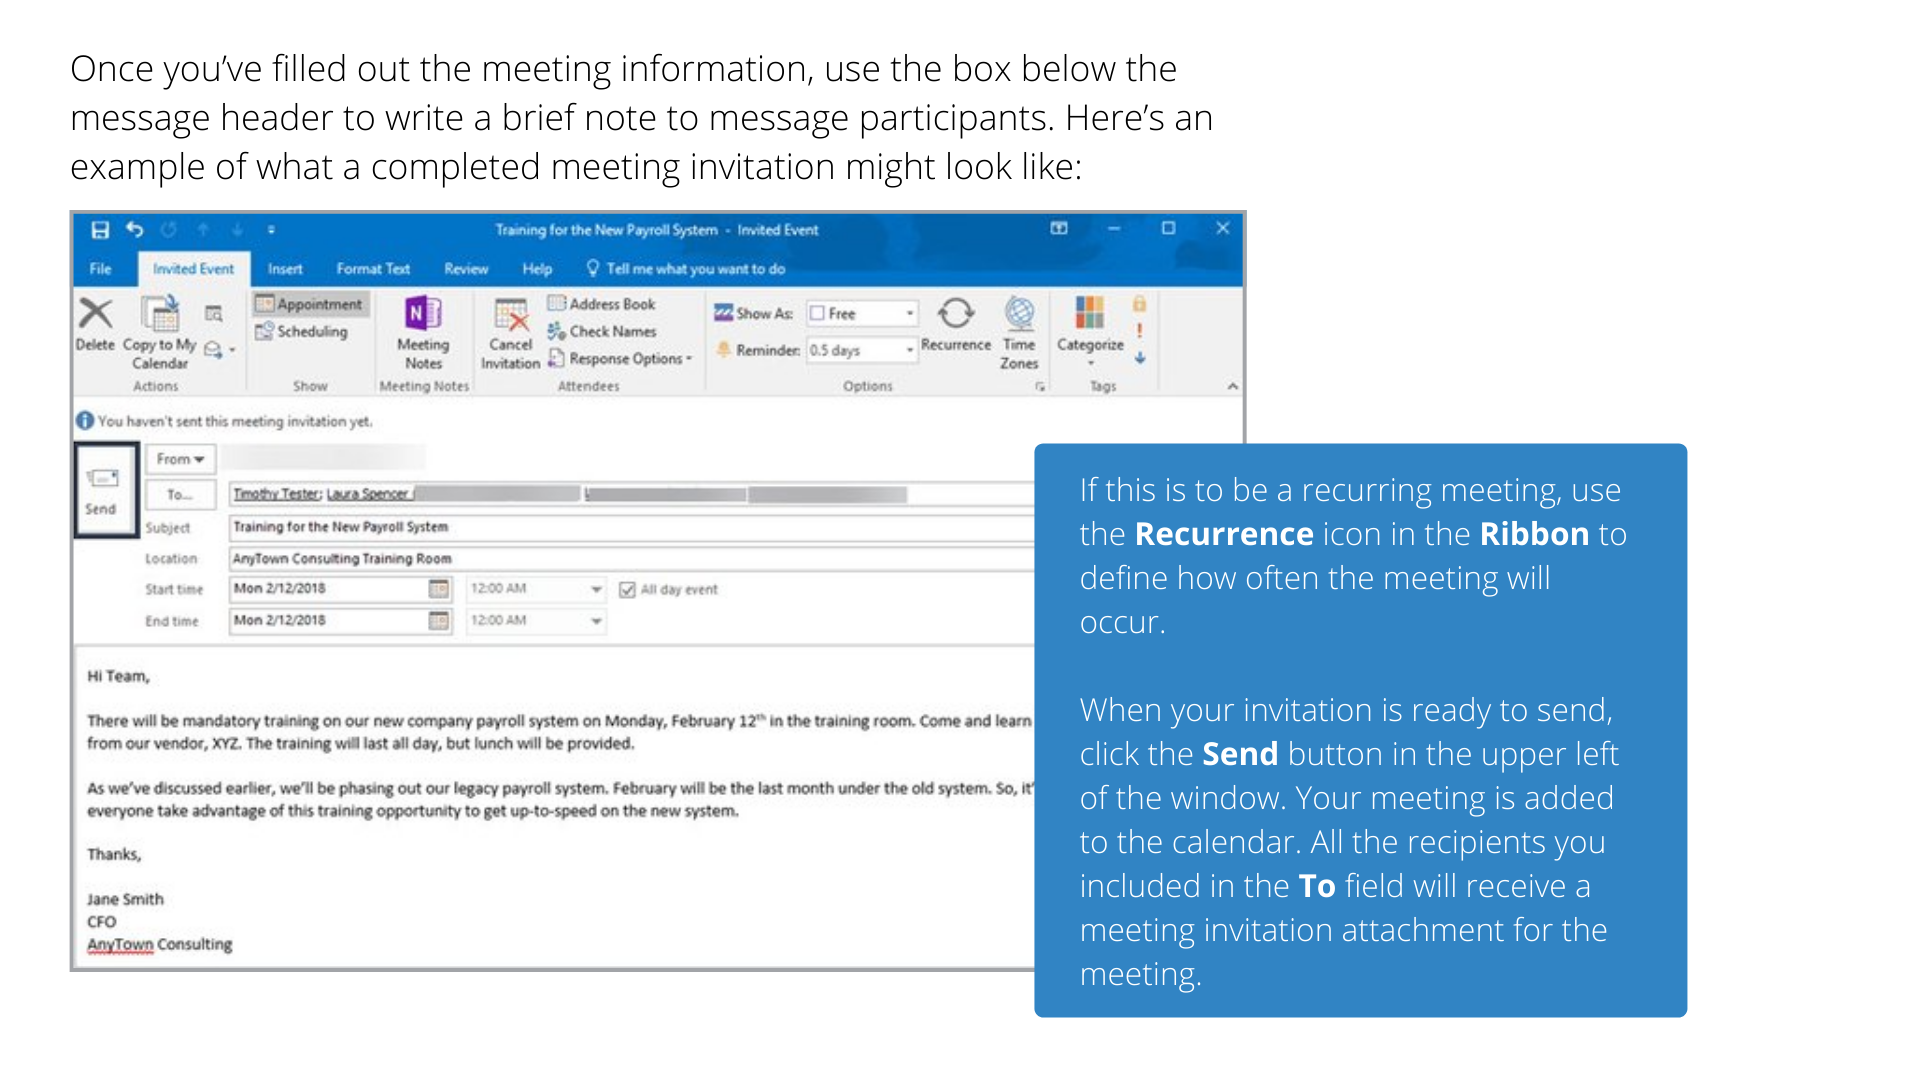
Task: Click Copy to My Calendar icon
Action: click(x=160, y=315)
